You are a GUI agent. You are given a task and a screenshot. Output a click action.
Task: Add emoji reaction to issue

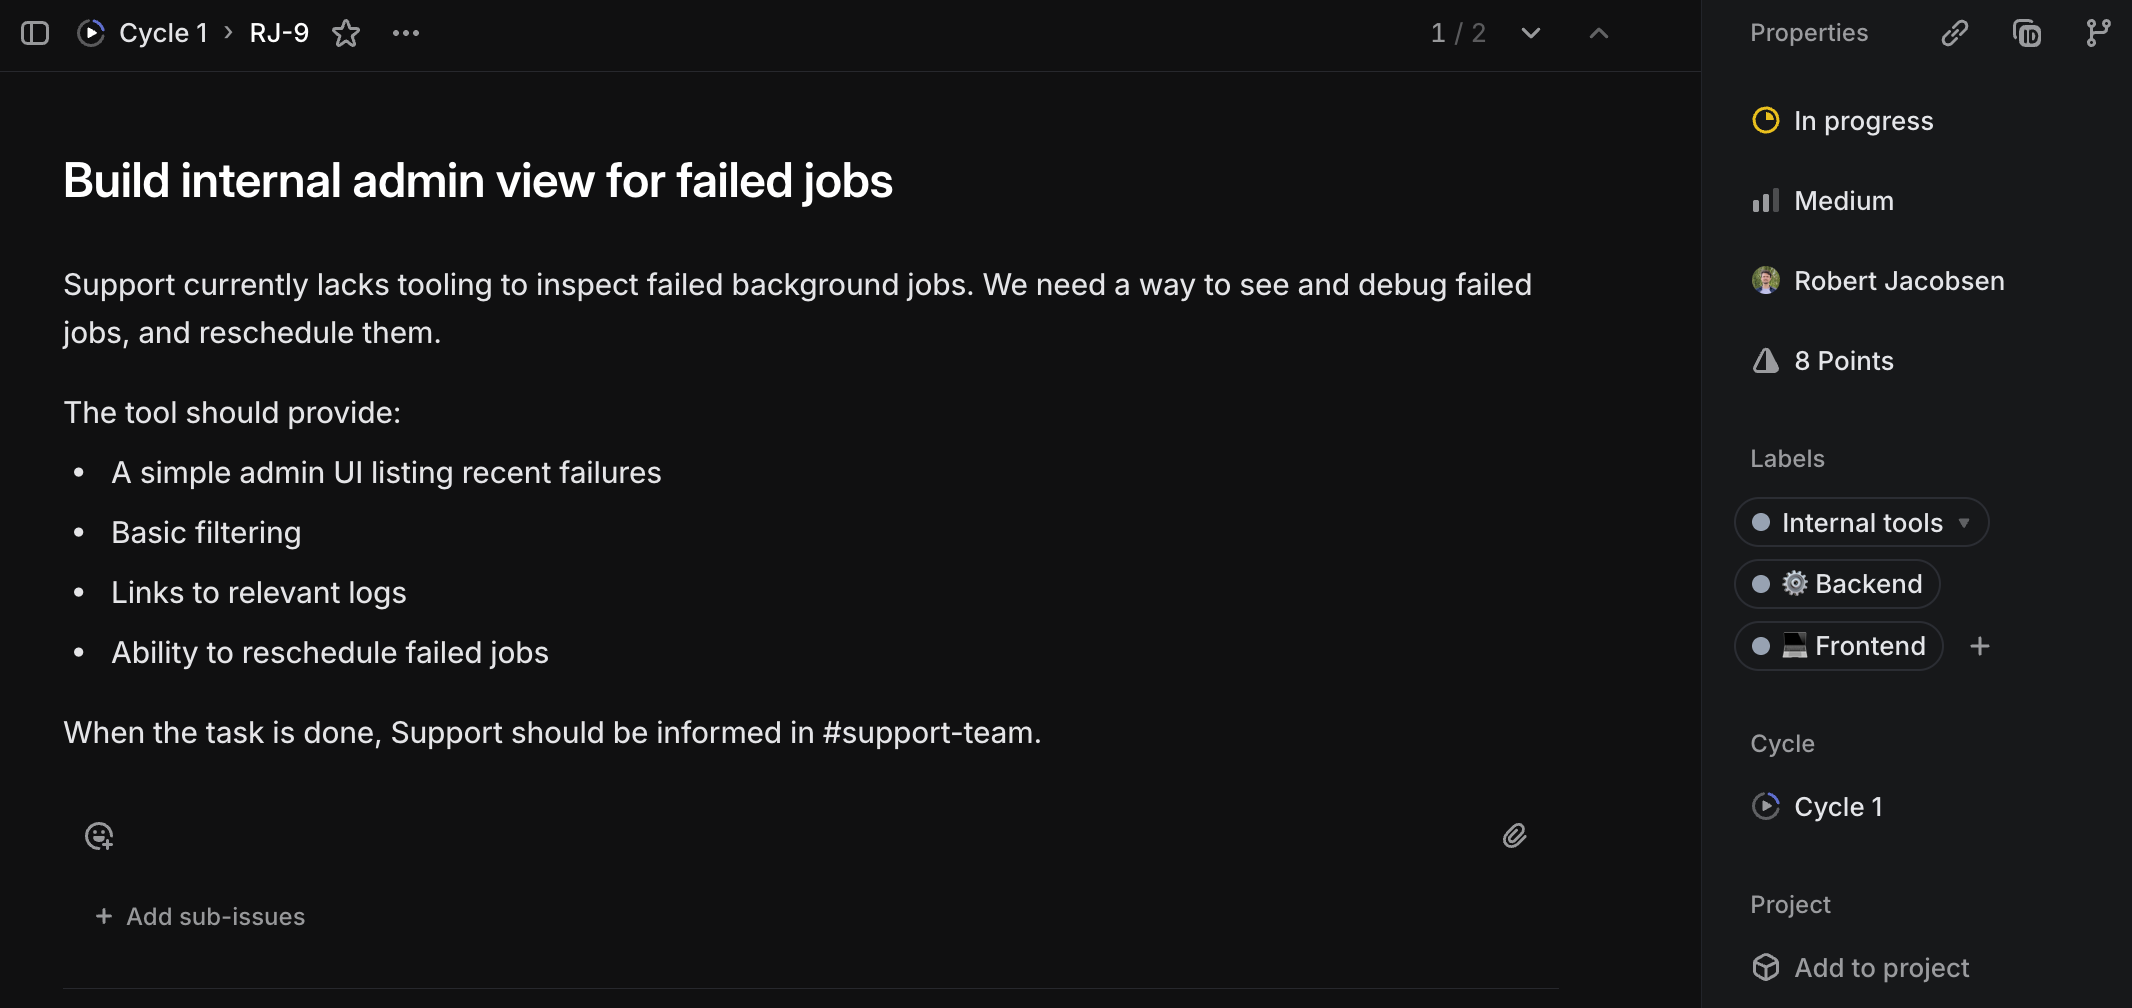point(99,836)
